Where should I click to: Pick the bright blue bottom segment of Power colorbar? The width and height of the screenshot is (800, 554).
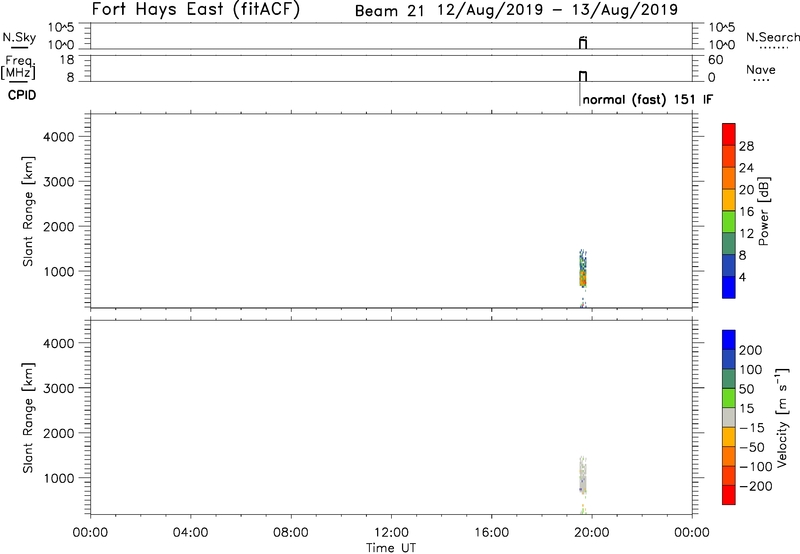(729, 287)
